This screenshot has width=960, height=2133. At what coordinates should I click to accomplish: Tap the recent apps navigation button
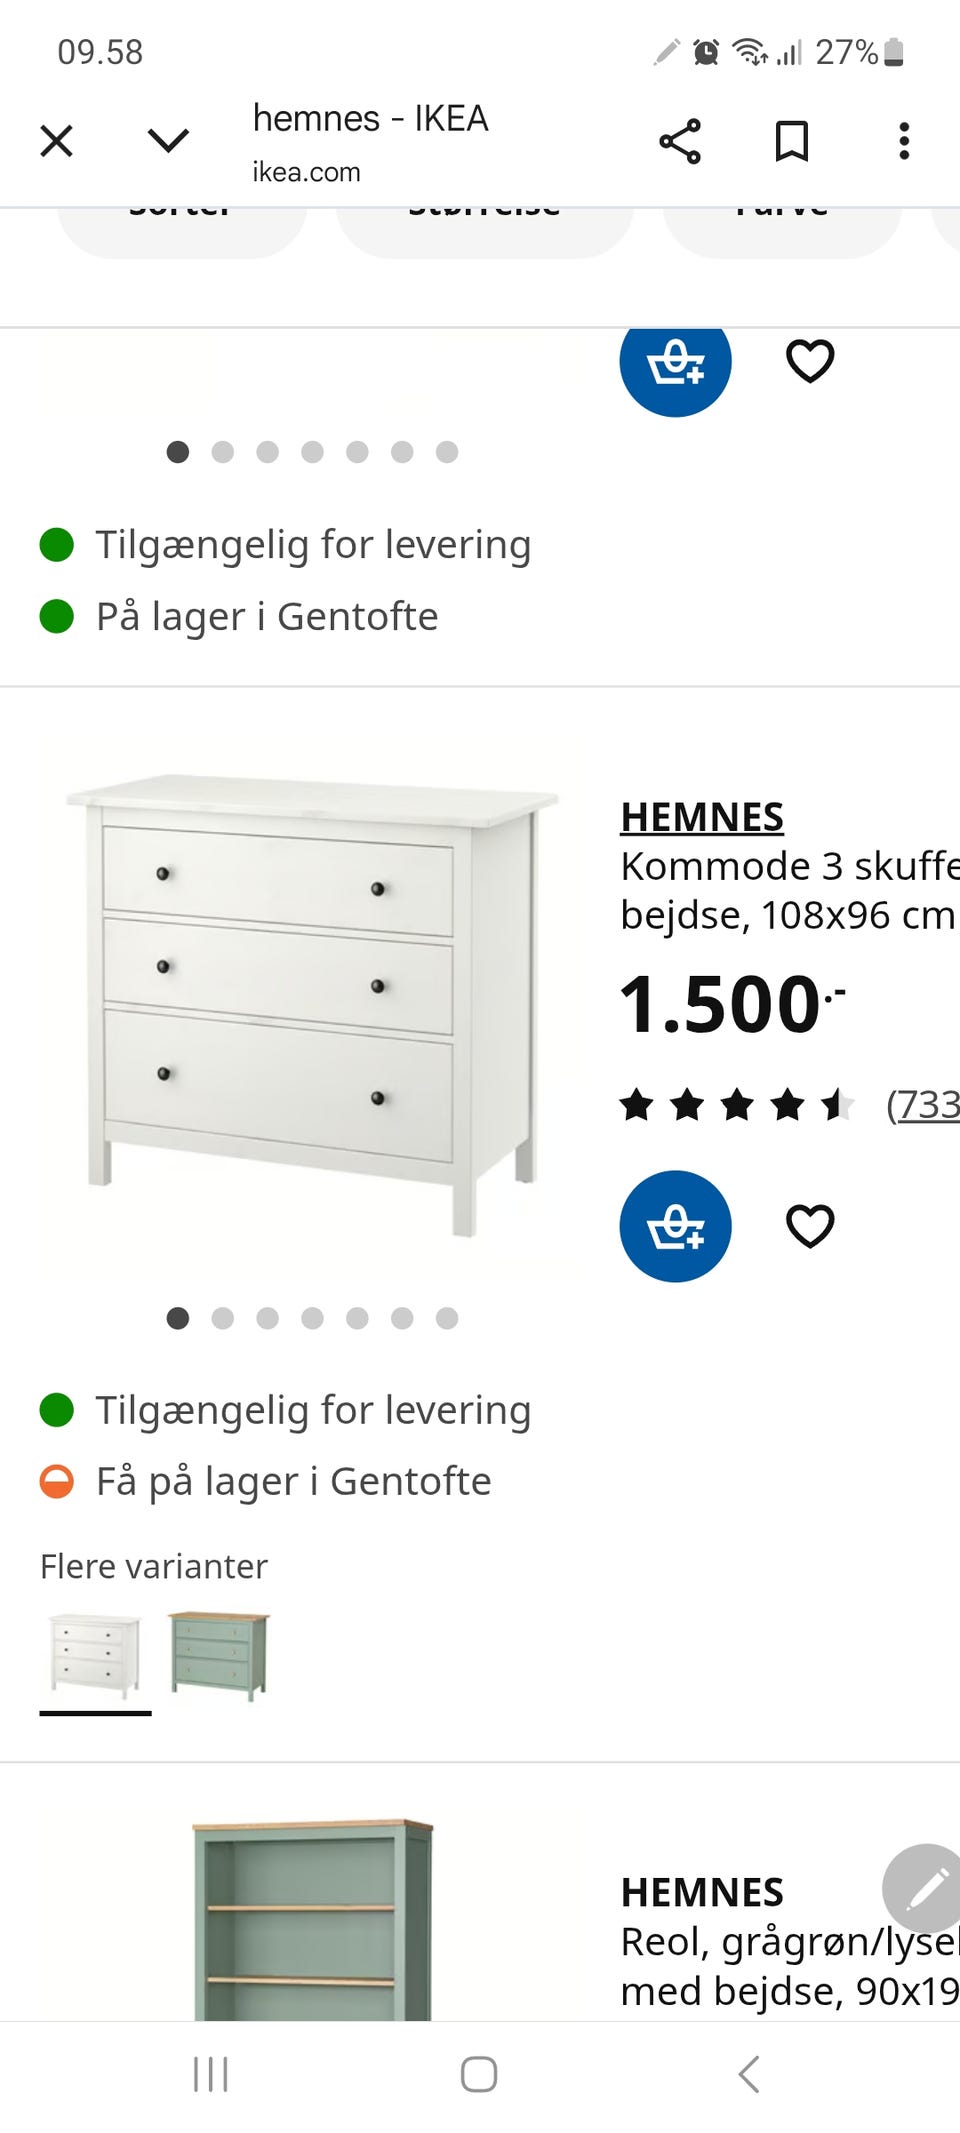click(211, 2073)
